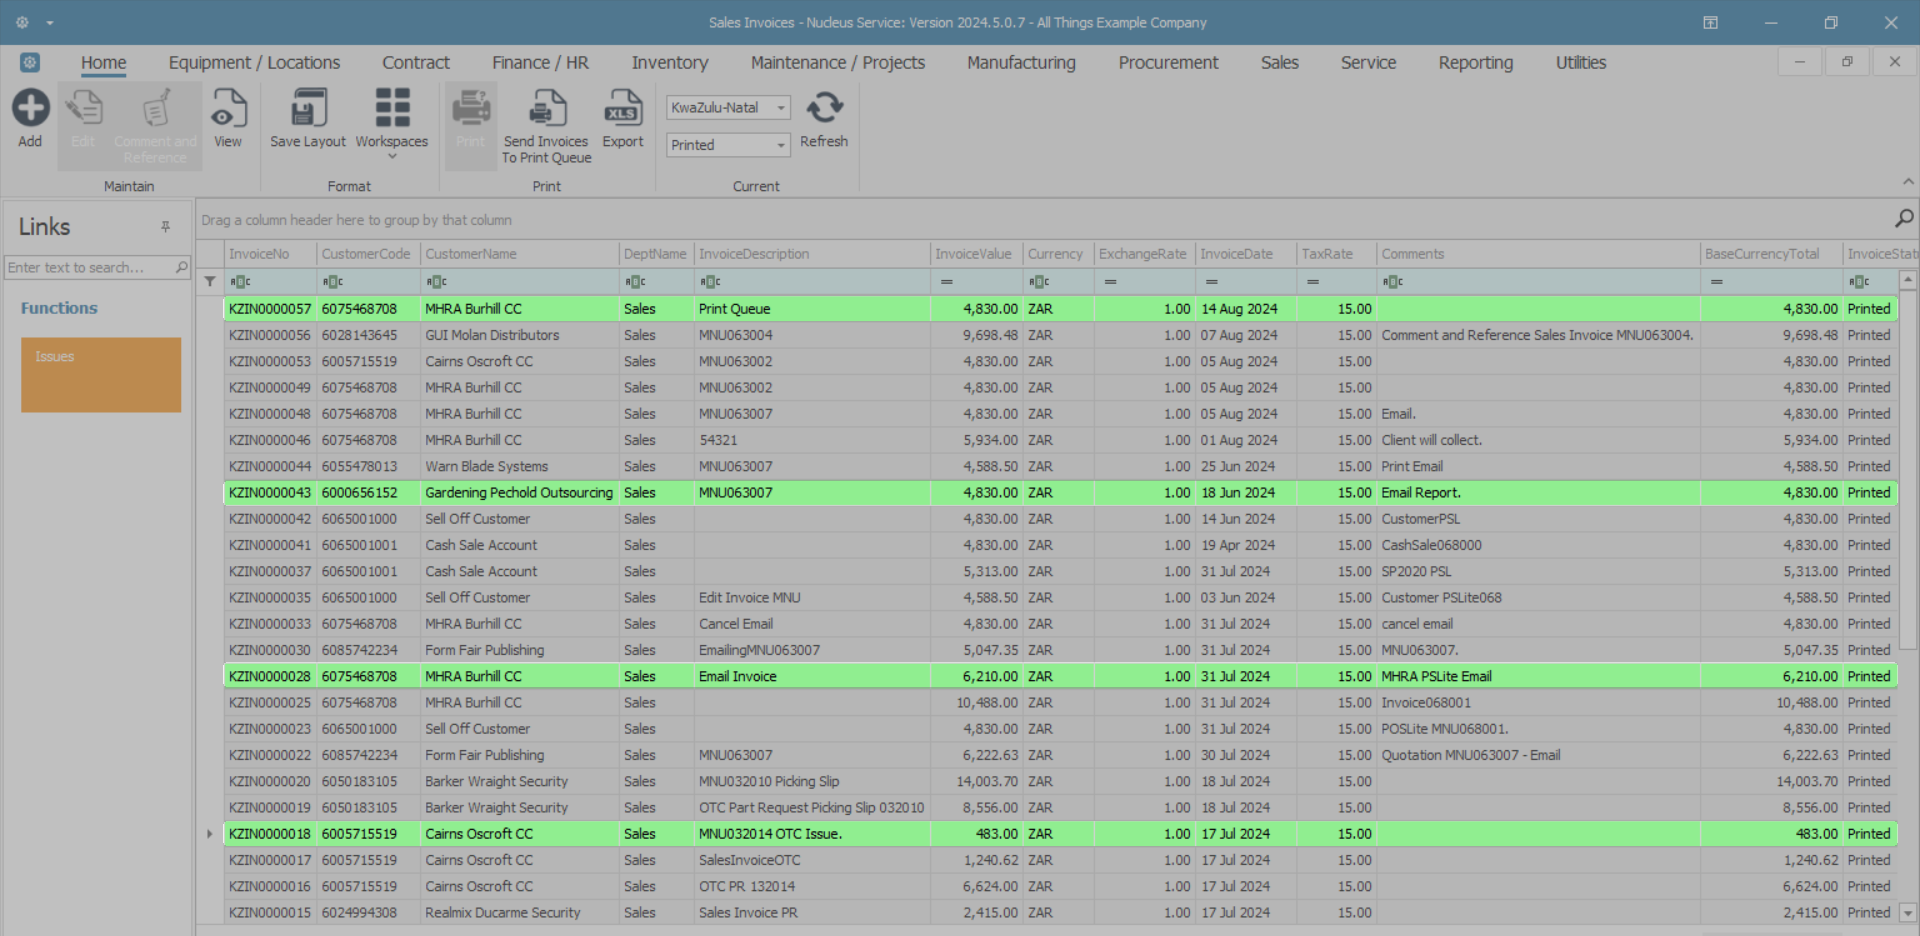The image size is (1920, 936).
Task: Click the Save Layout icon
Action: coord(307,109)
